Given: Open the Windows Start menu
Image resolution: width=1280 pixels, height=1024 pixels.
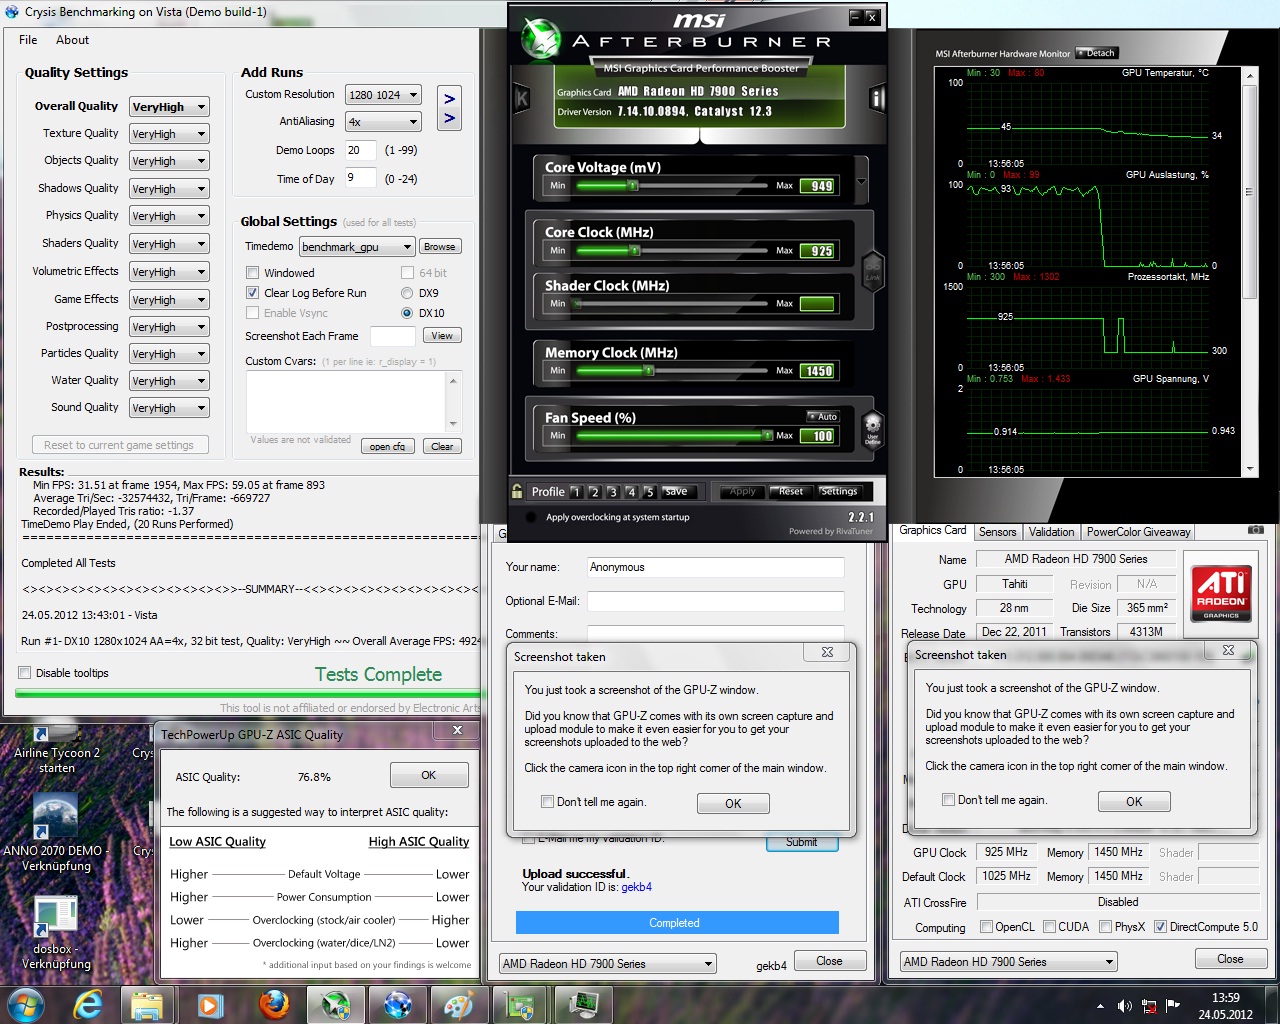Looking at the screenshot, I should point(26,1004).
